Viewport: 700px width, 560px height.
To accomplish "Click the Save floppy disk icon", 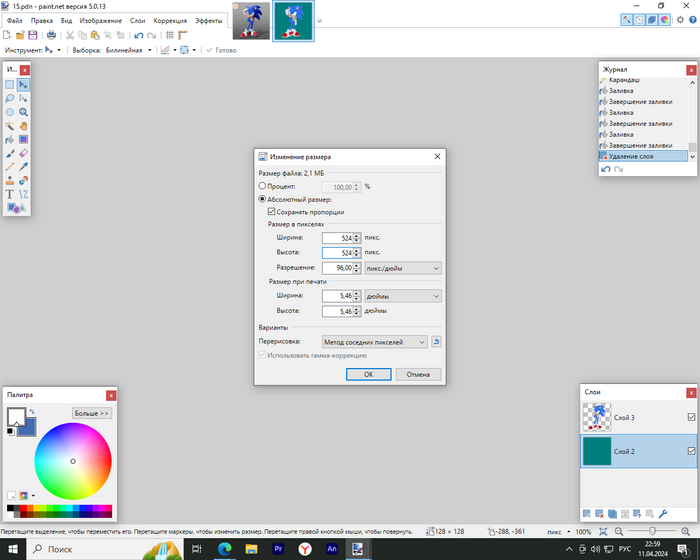I will tap(33, 35).
